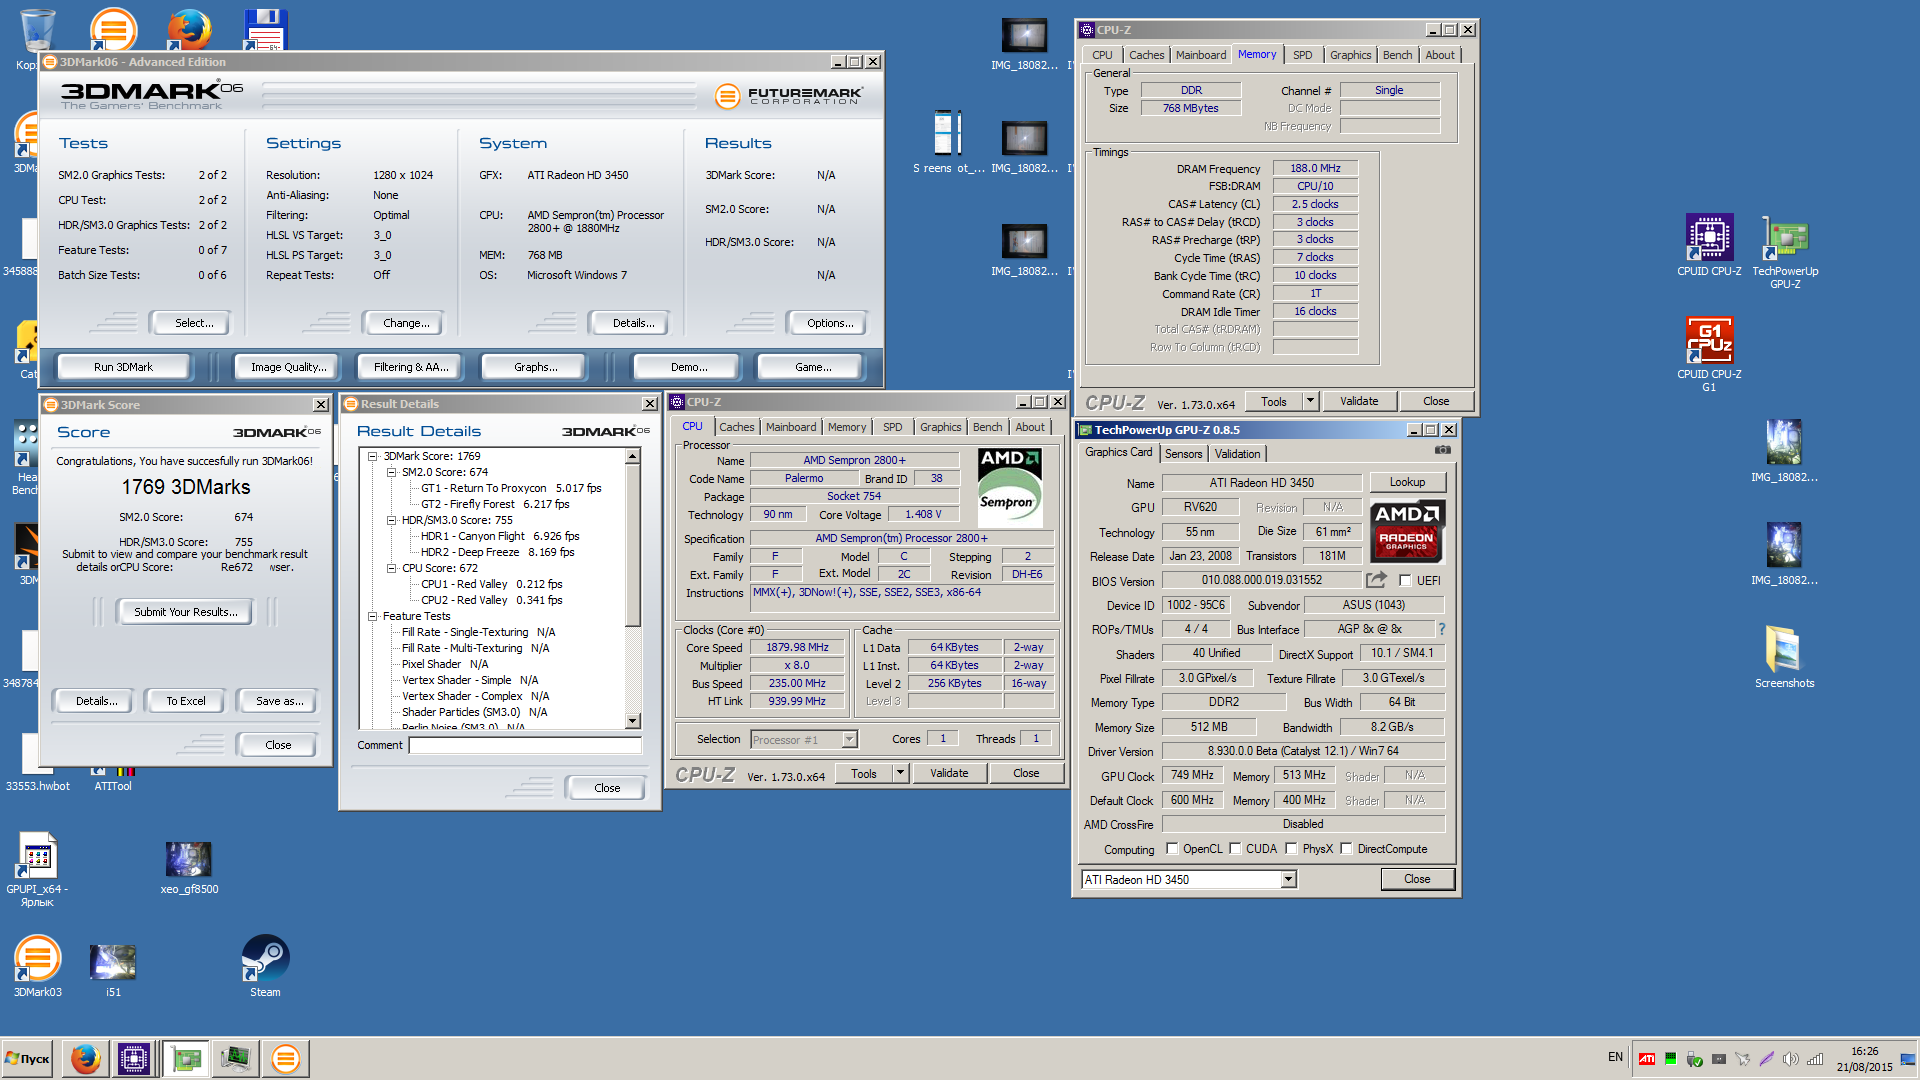Click the safely remove hardware tray icon
Image resolution: width=1920 pixels, height=1080 pixels.
pyautogui.click(x=1694, y=1058)
